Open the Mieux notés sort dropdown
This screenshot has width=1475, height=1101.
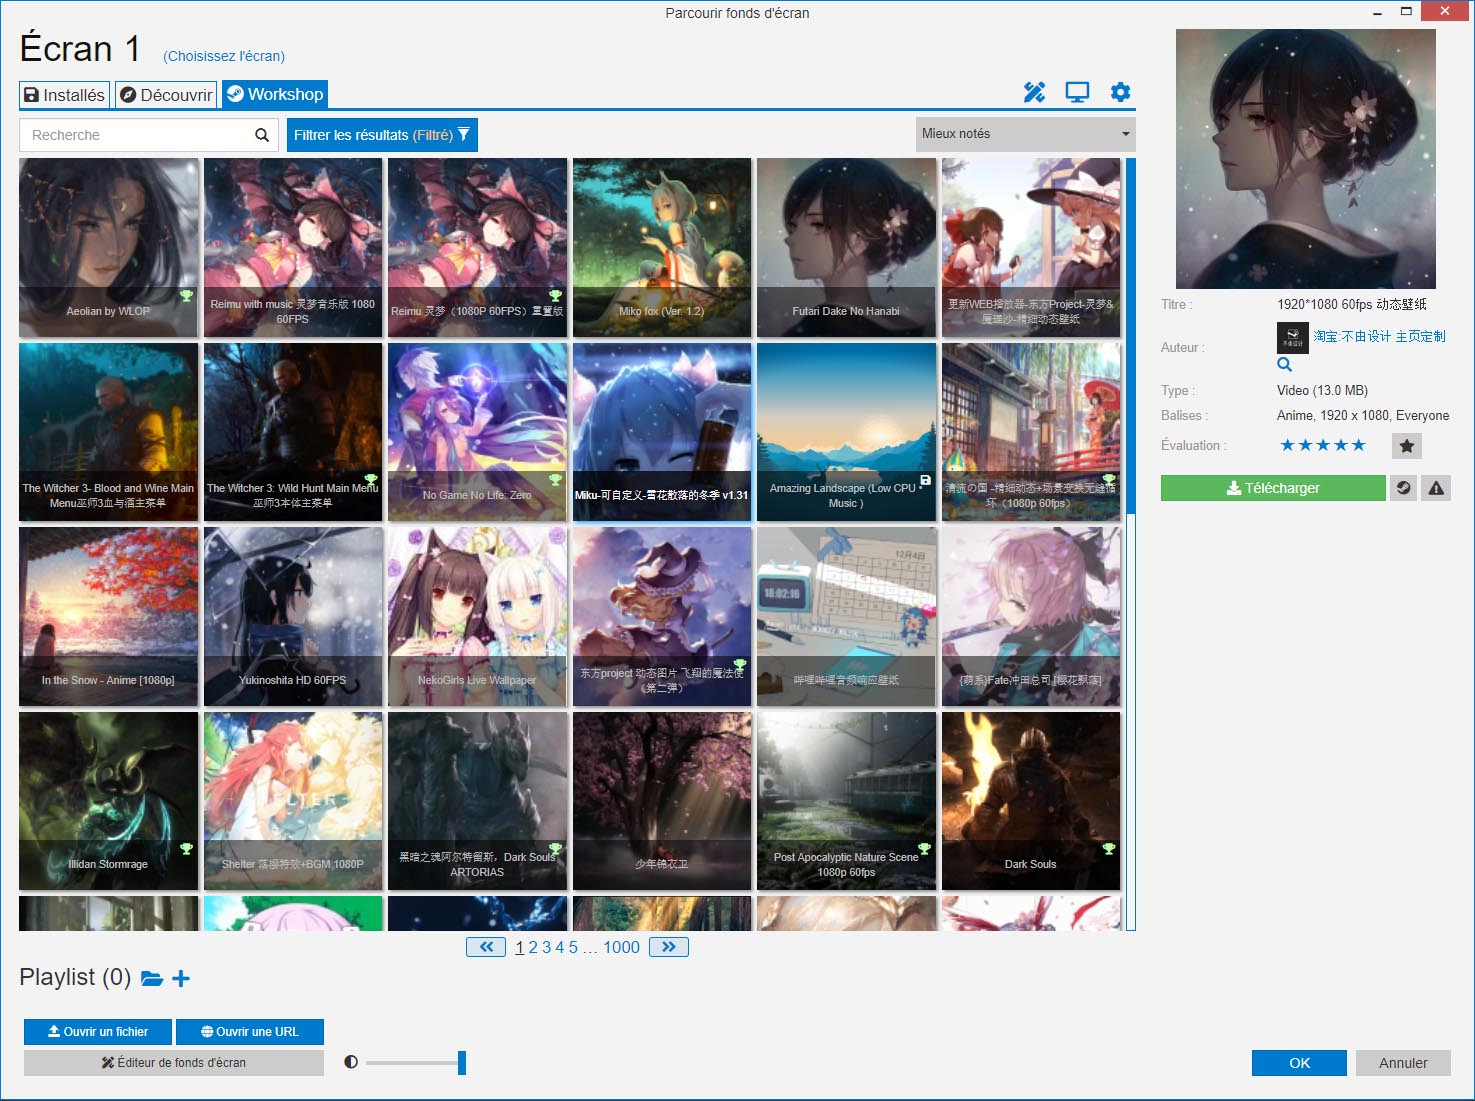coord(1025,134)
